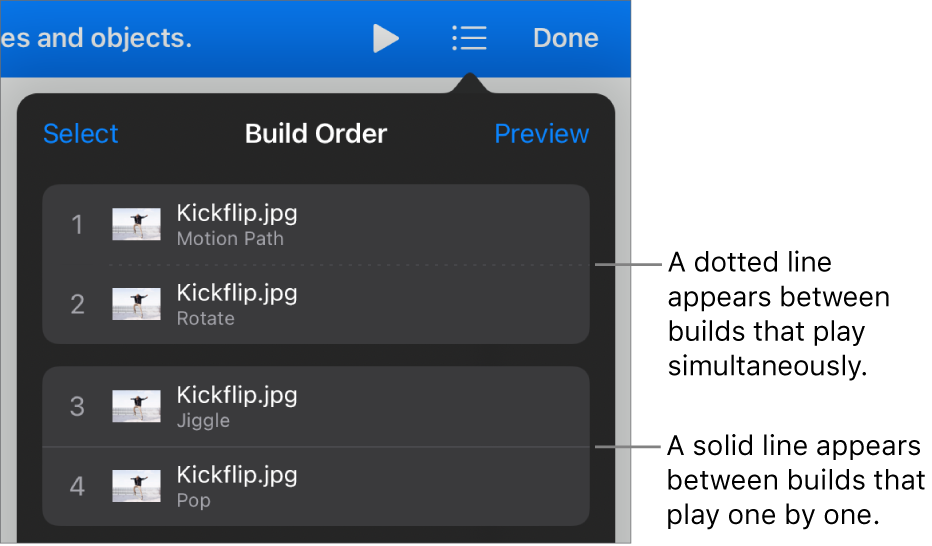
Task: Tap Select in Build Order panel
Action: [81, 134]
